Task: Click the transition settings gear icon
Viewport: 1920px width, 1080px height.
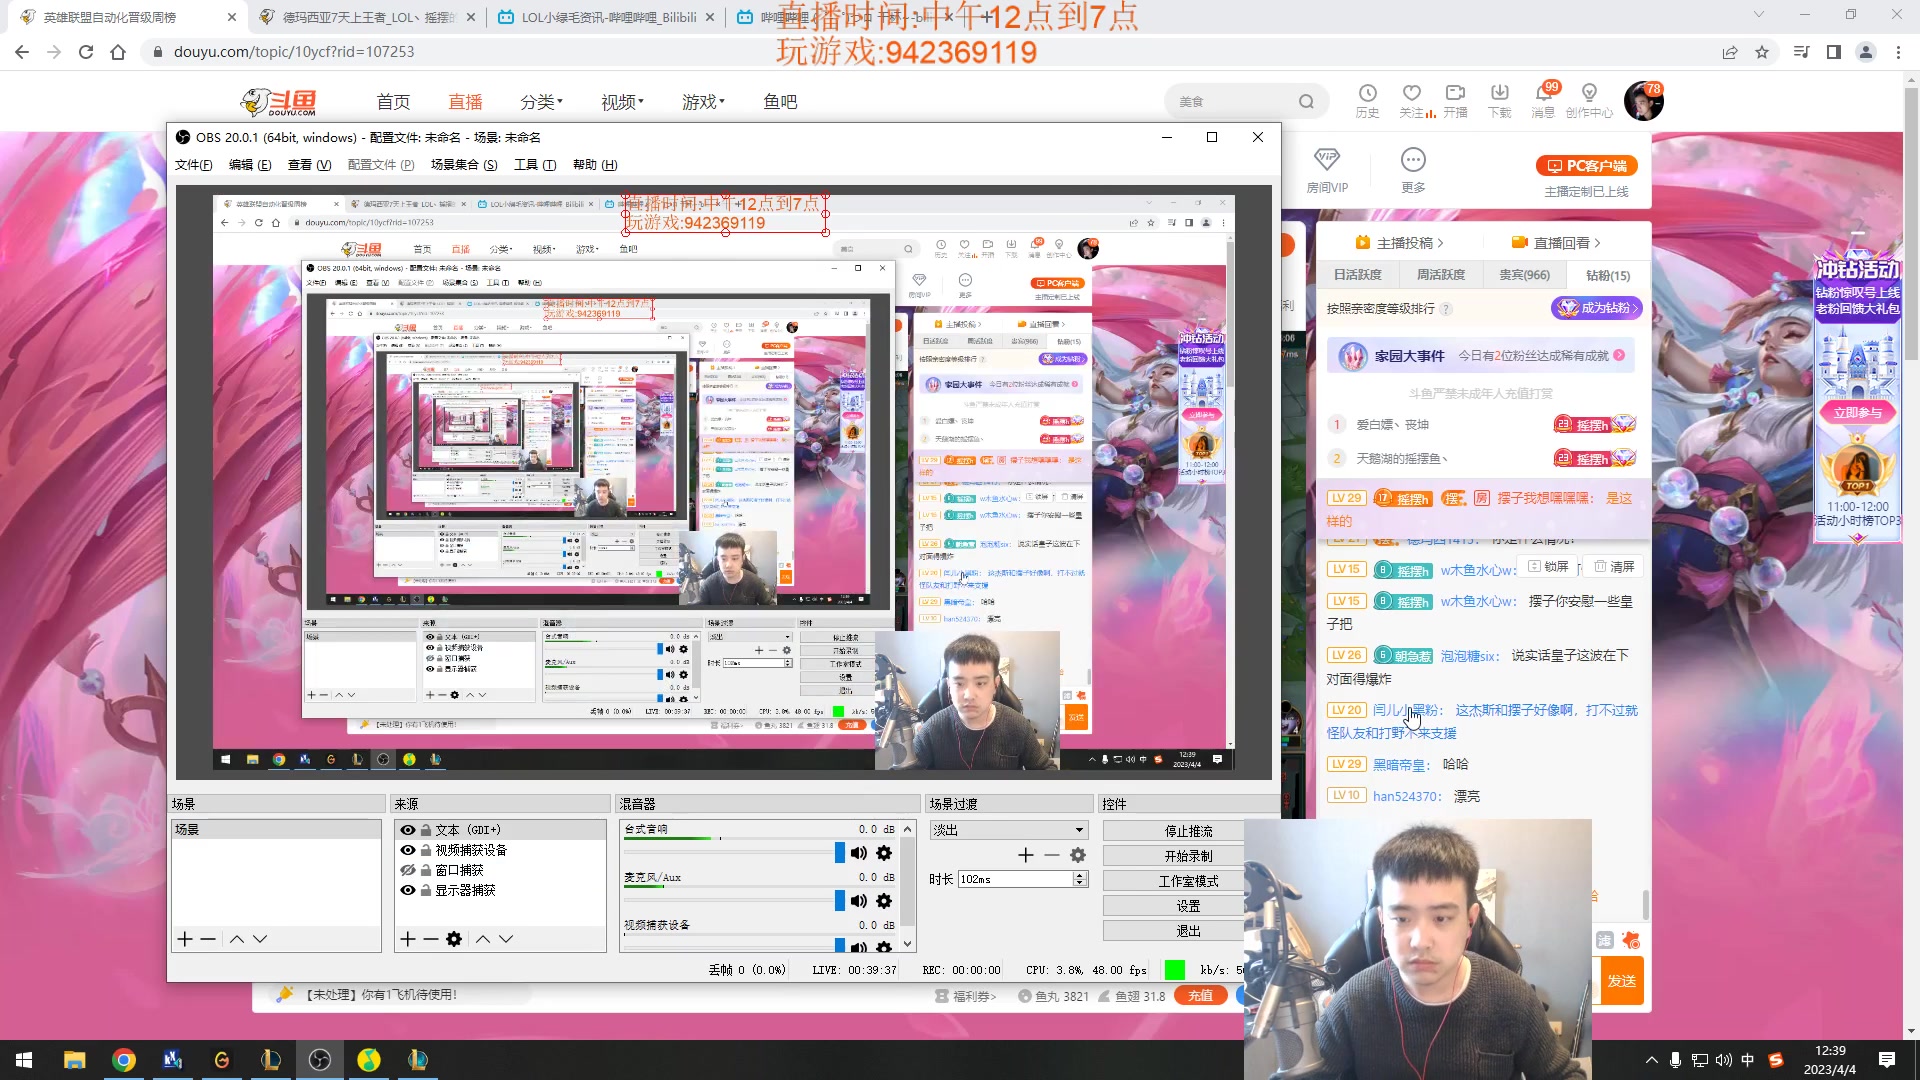Action: 1078,855
